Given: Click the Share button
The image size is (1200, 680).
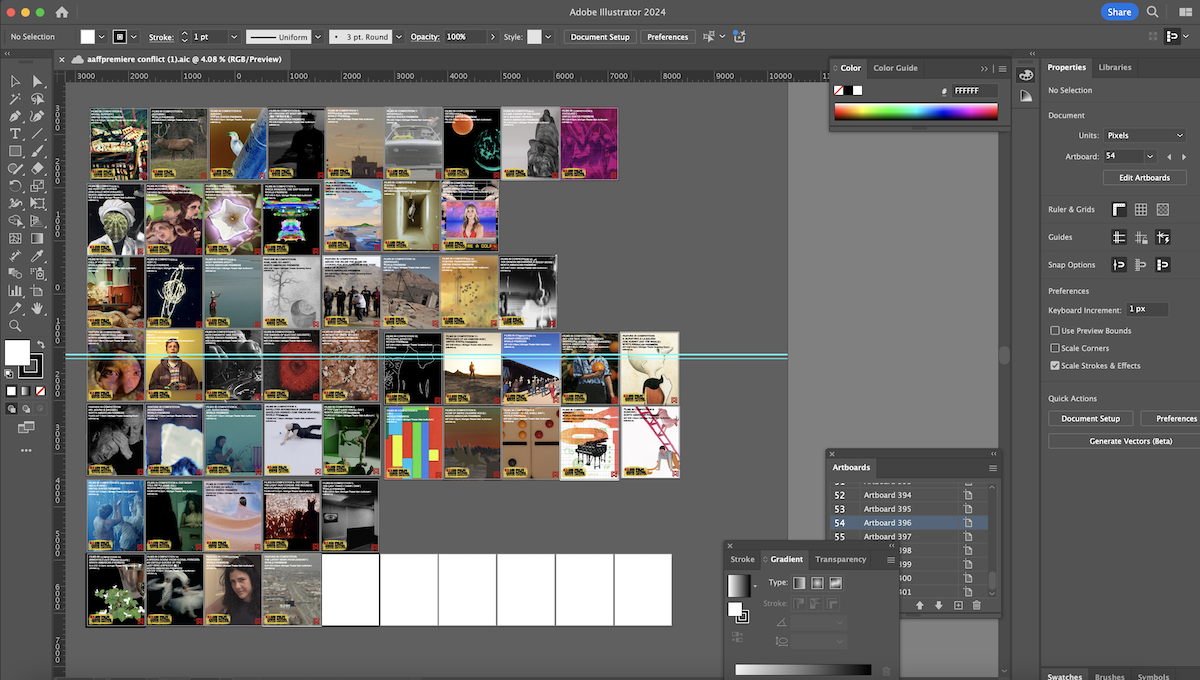Looking at the screenshot, I should 1119,12.
